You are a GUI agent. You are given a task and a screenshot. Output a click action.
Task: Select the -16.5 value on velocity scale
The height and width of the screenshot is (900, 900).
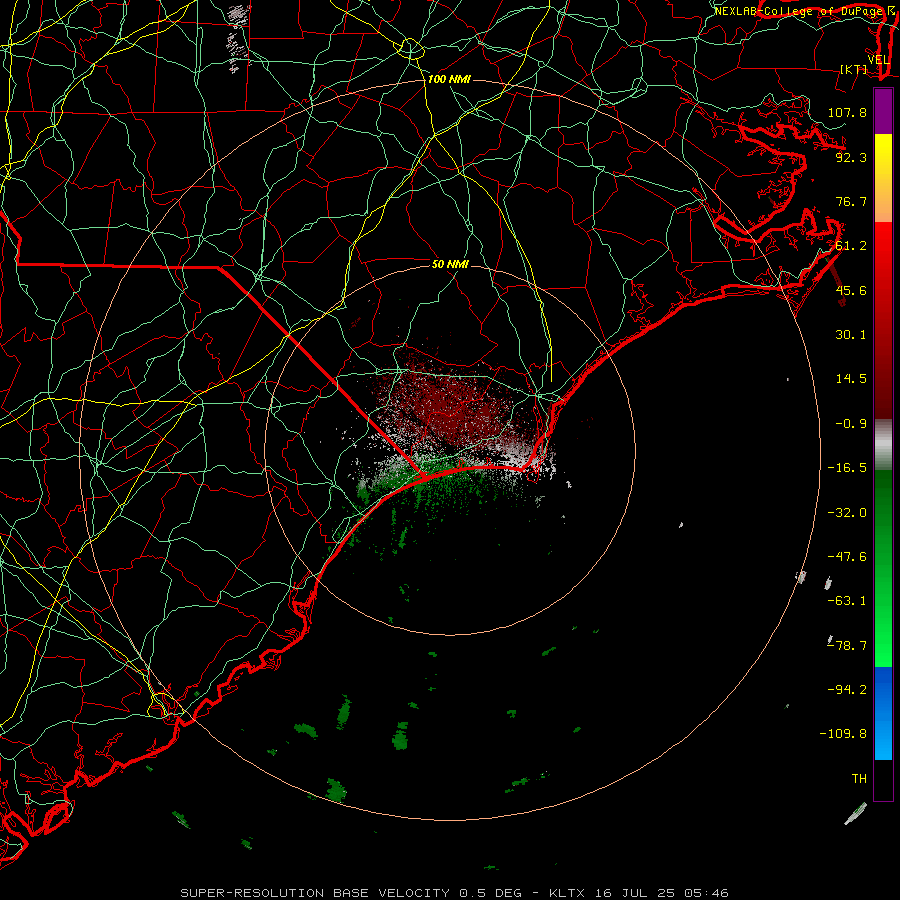click(x=847, y=468)
